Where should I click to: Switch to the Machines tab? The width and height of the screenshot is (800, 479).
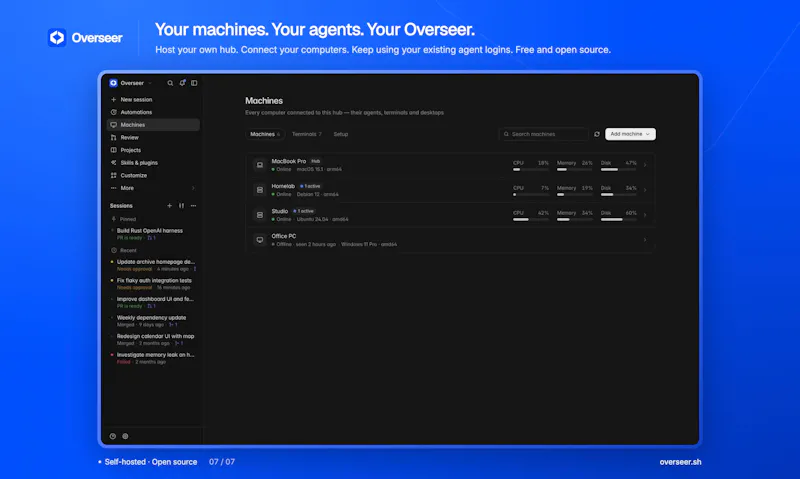click(x=265, y=134)
